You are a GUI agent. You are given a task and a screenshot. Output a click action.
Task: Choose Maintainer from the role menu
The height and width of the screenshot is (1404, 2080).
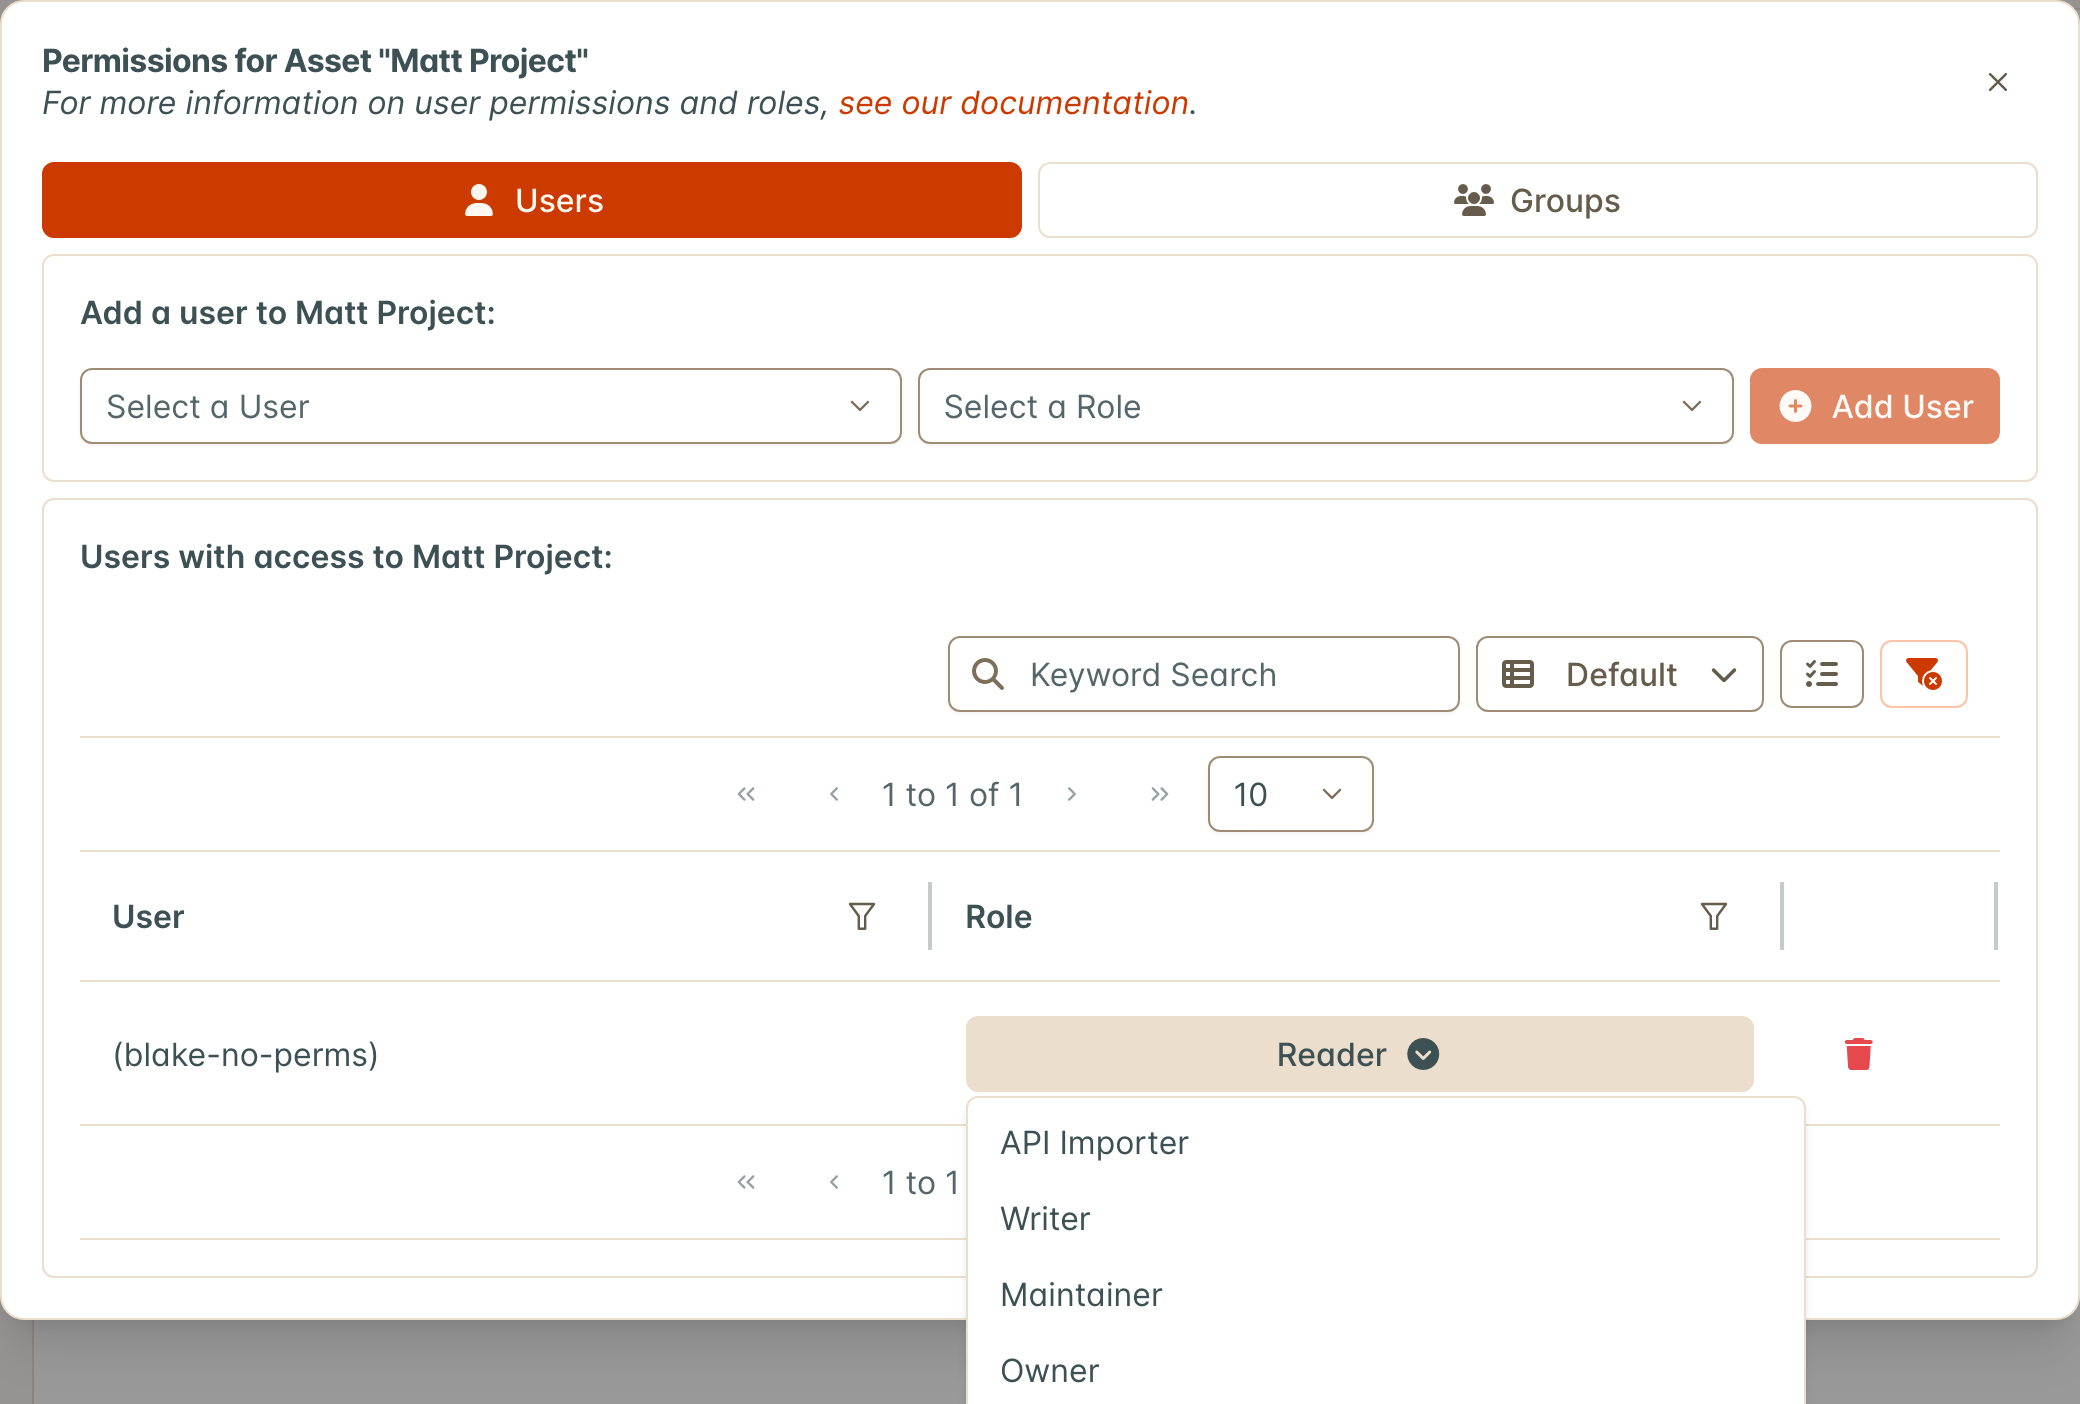[1385, 1294]
